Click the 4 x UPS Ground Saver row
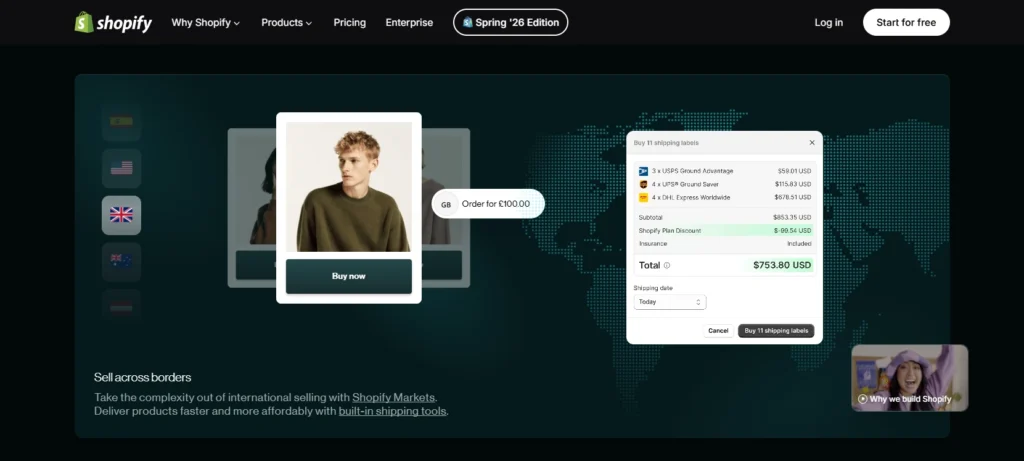 tap(724, 184)
